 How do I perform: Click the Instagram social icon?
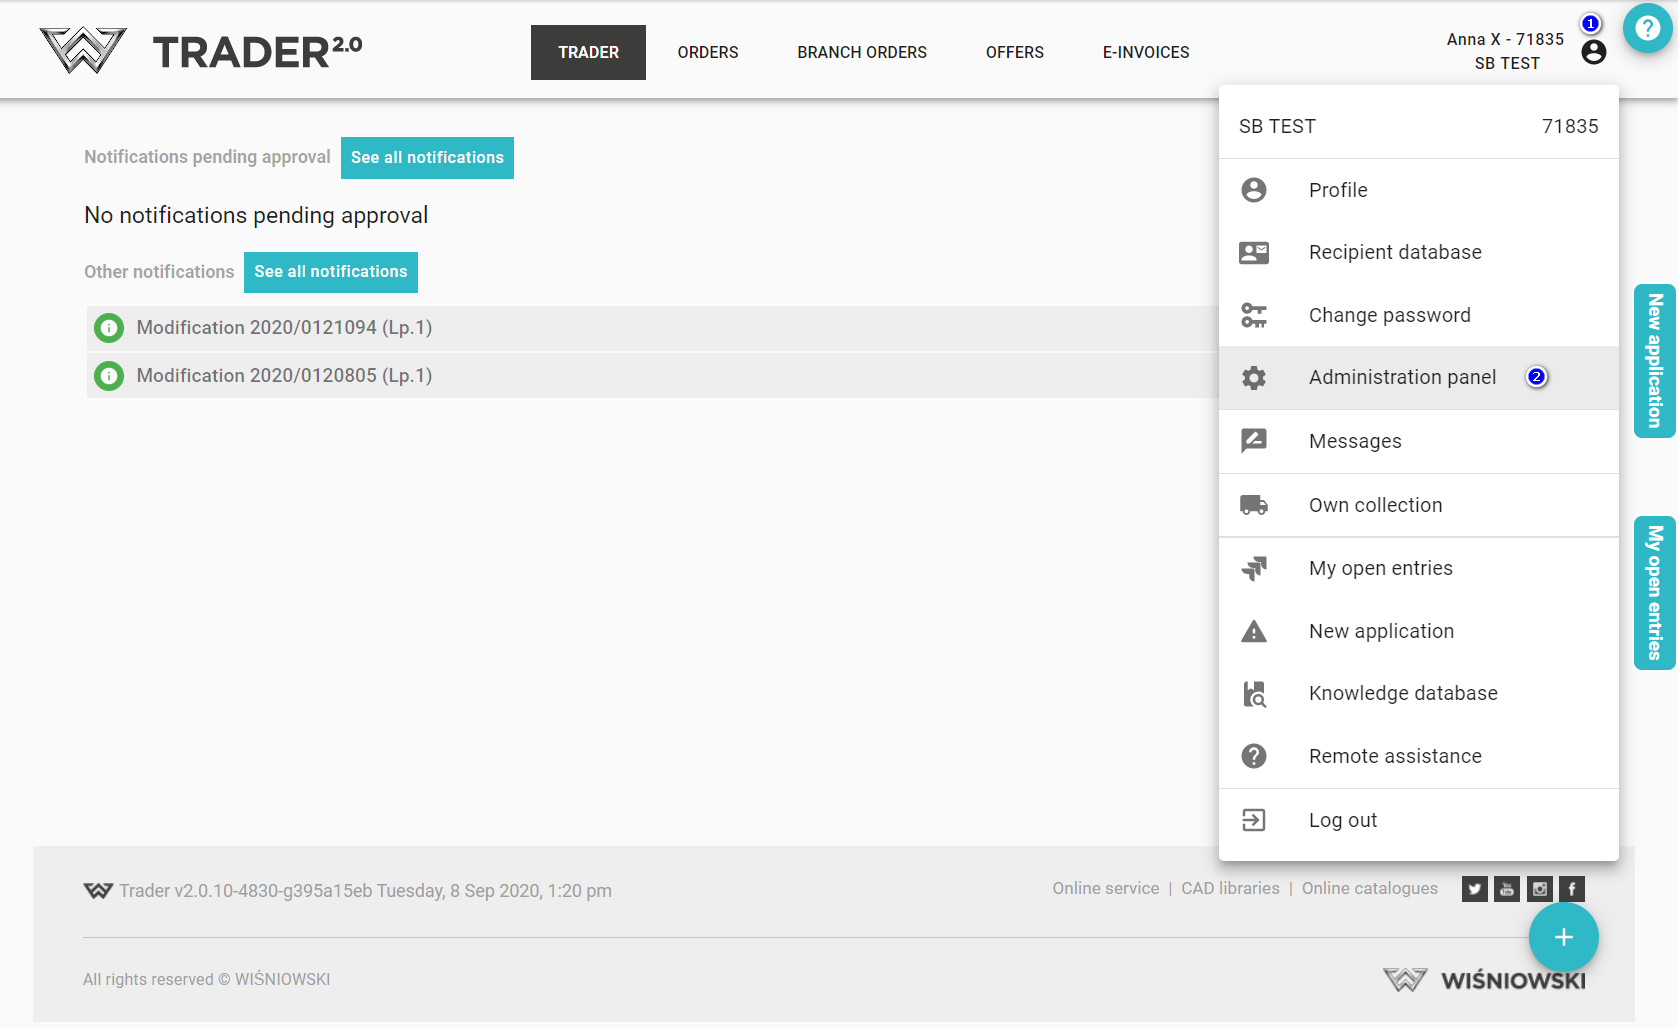click(x=1540, y=888)
